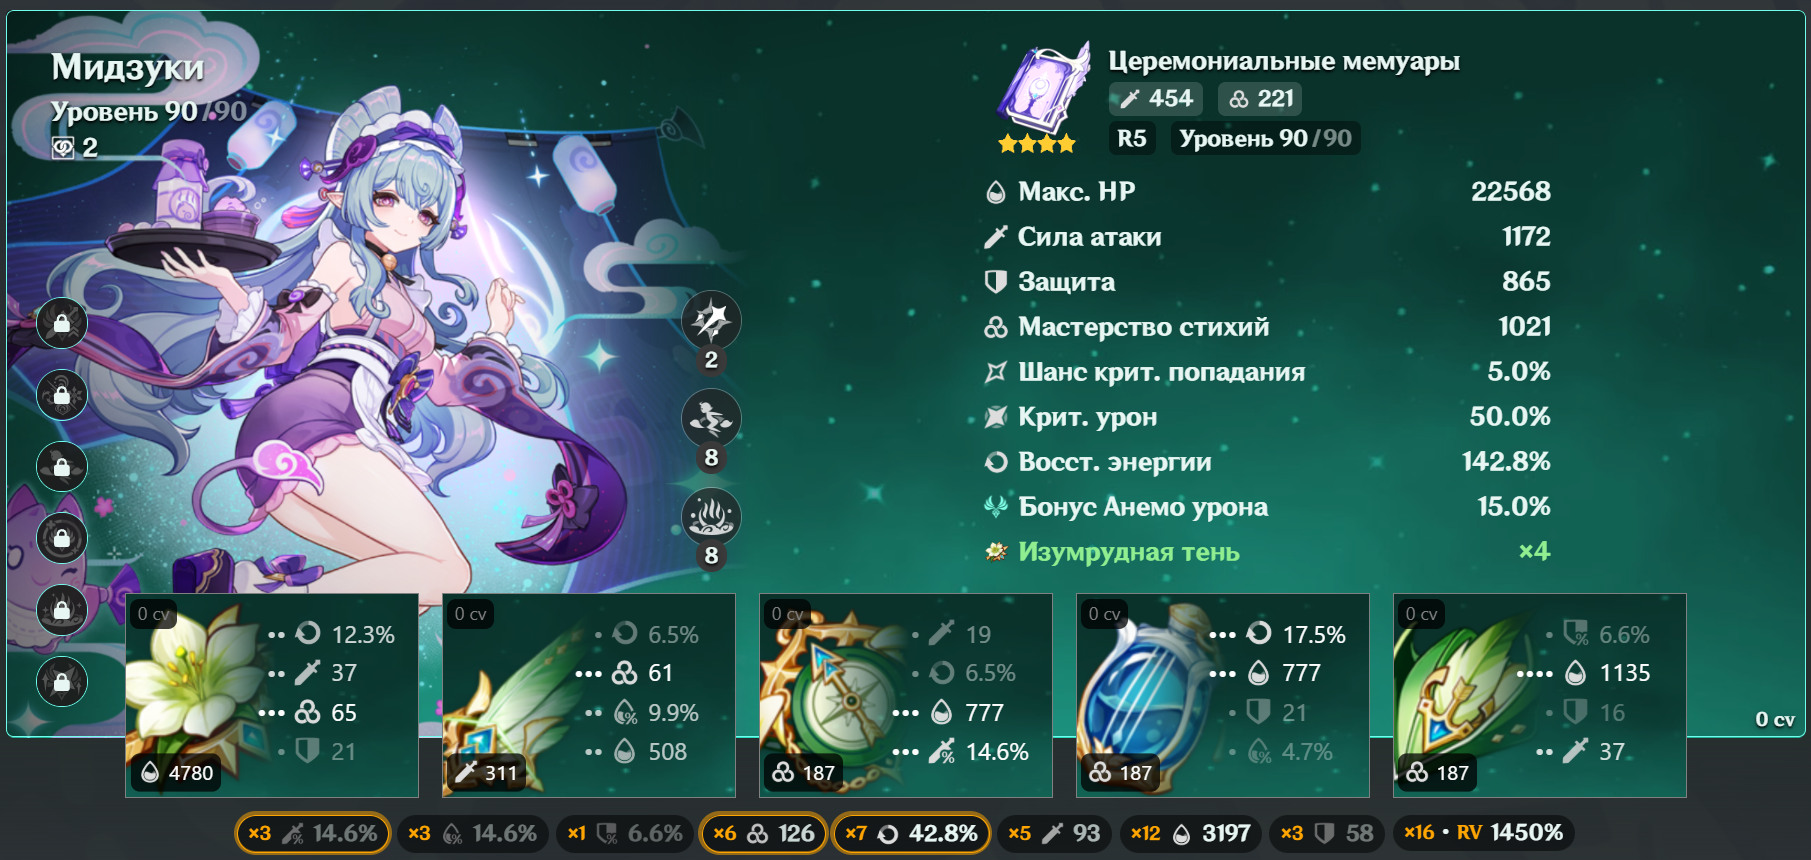The image size is (1811, 860).
Task: Click the feather artifact with 311 attack
Action: coord(589,695)
